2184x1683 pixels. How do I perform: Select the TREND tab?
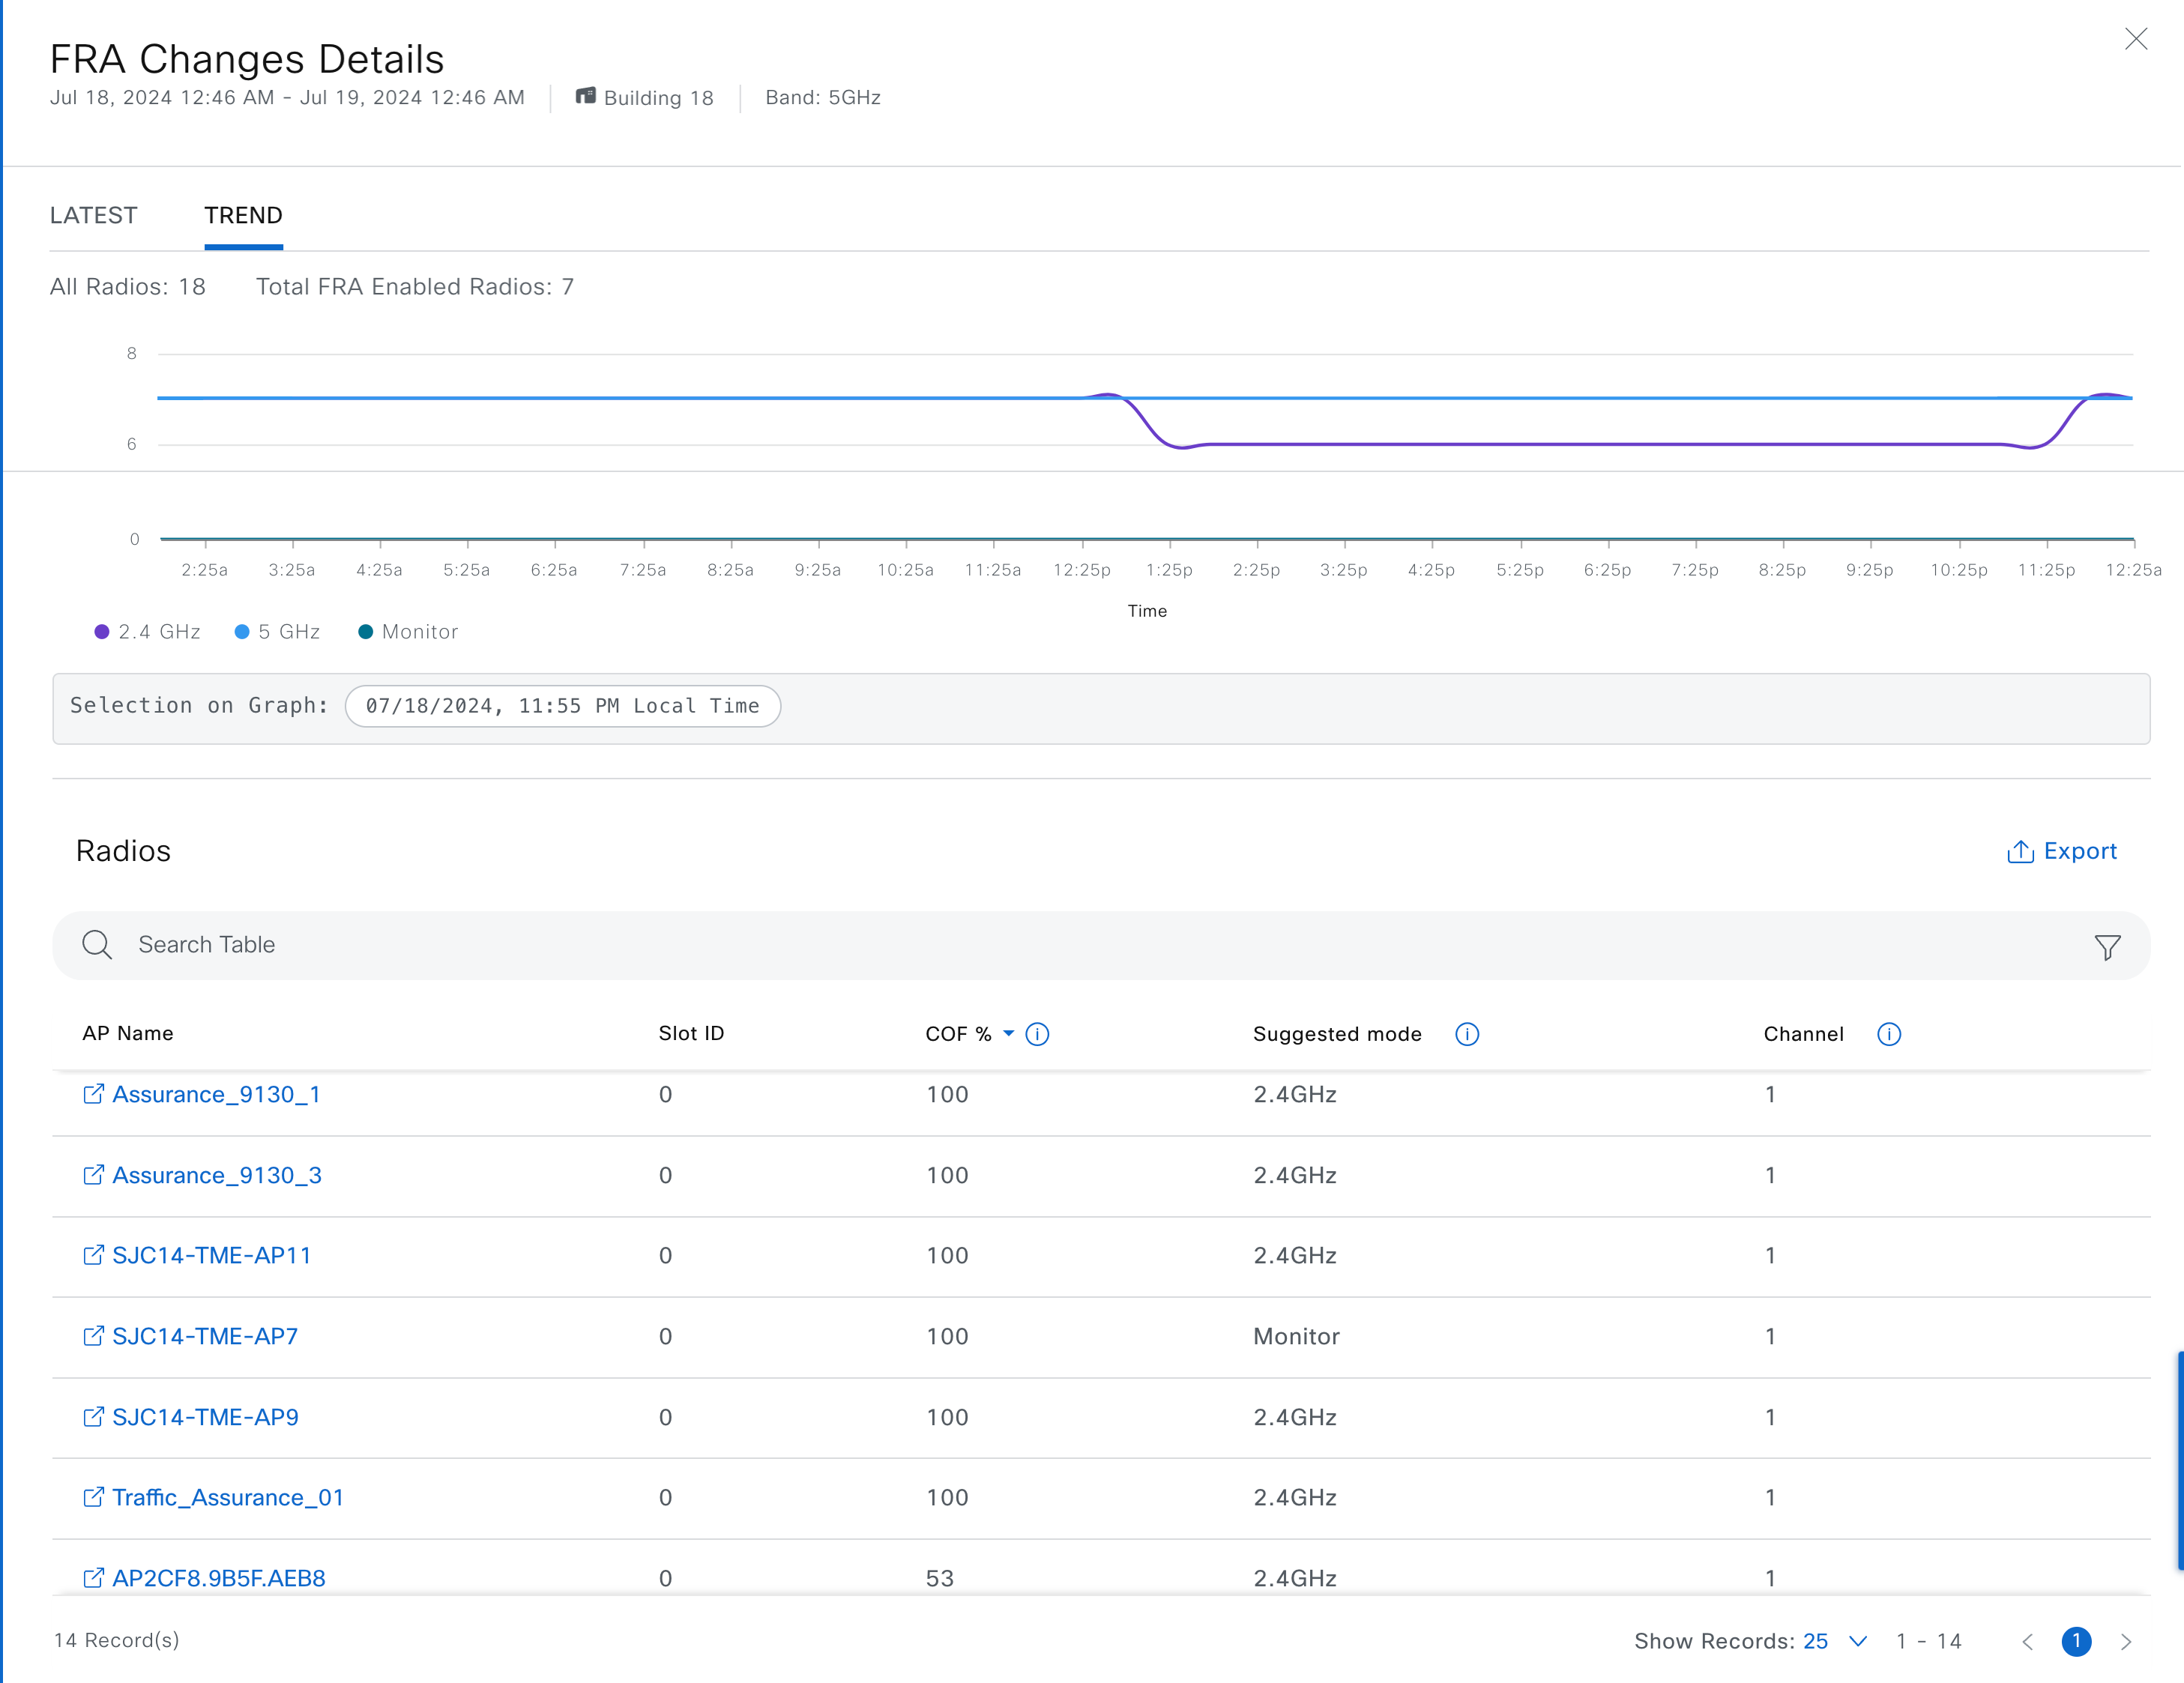click(243, 215)
